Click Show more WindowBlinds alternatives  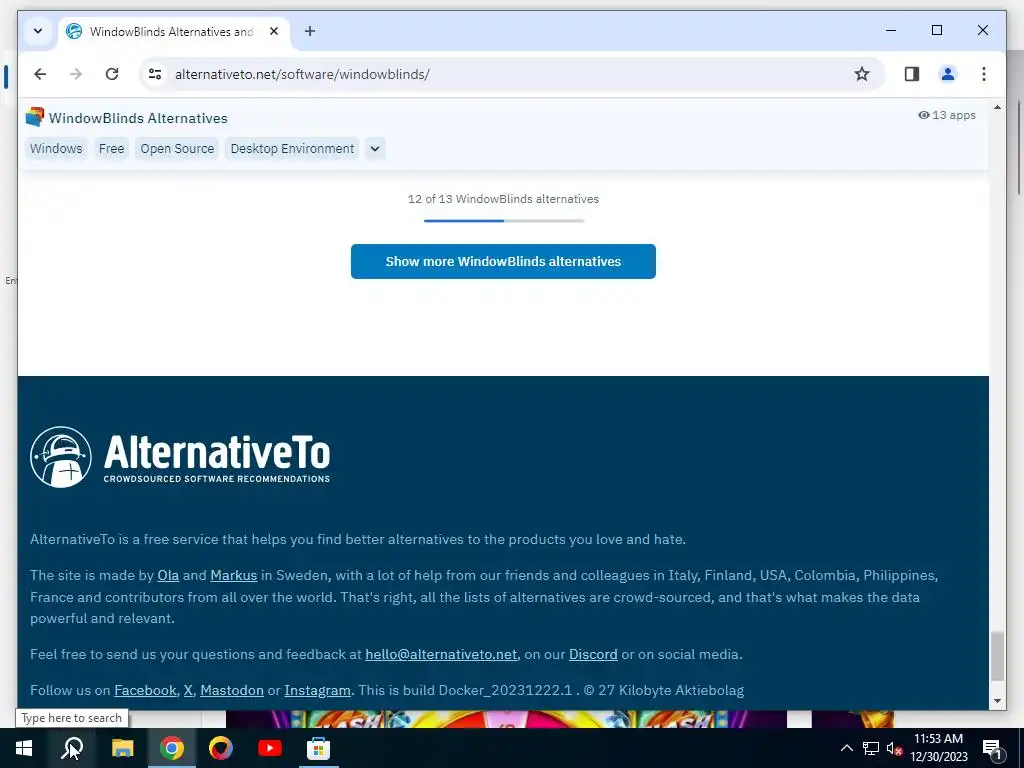503,261
